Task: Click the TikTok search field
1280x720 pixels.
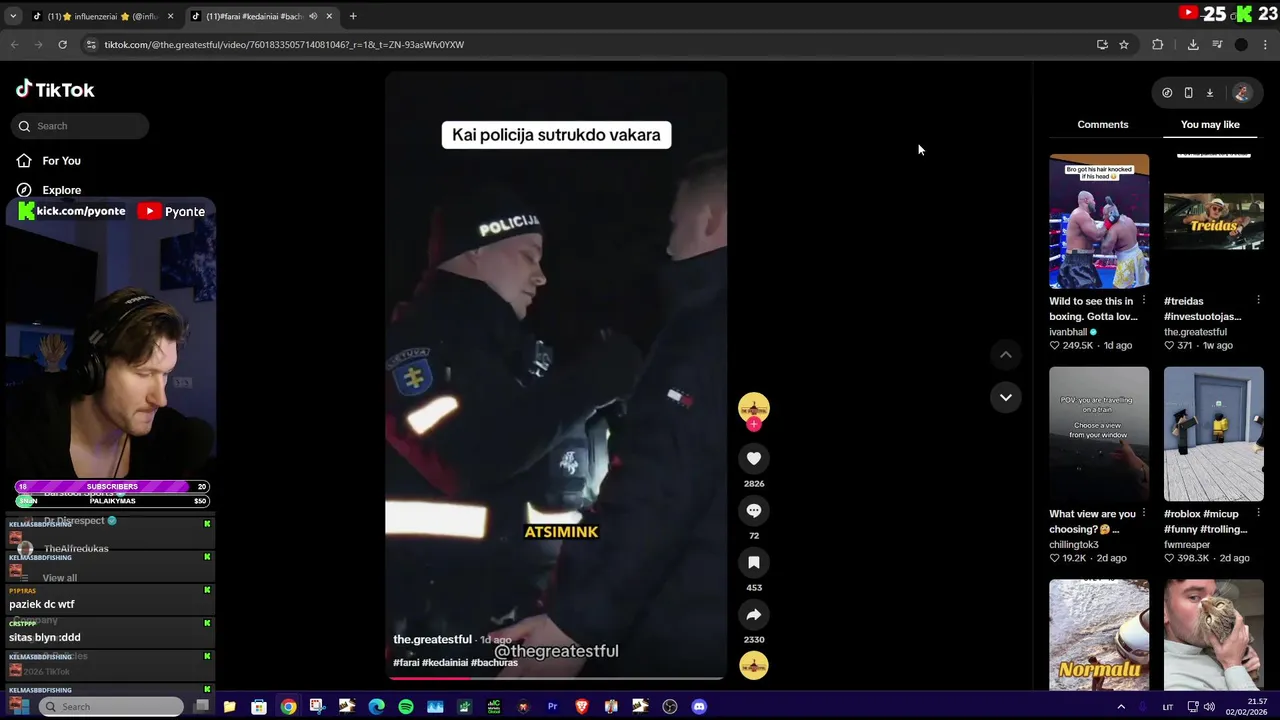Action: click(x=81, y=126)
